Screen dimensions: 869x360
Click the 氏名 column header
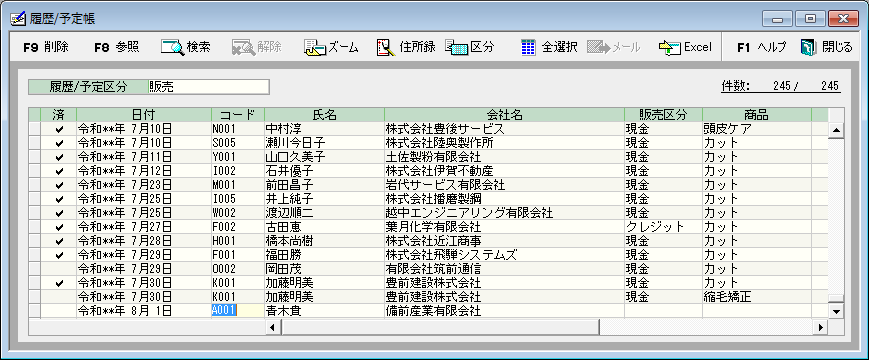coord(324,115)
